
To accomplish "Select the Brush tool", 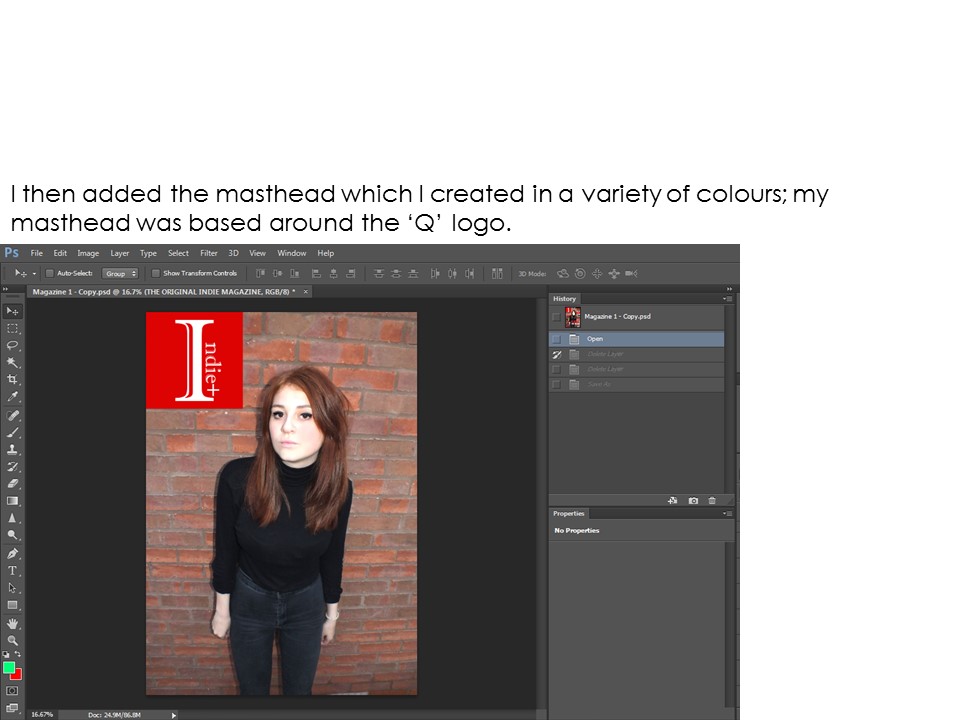I will tap(12, 433).
